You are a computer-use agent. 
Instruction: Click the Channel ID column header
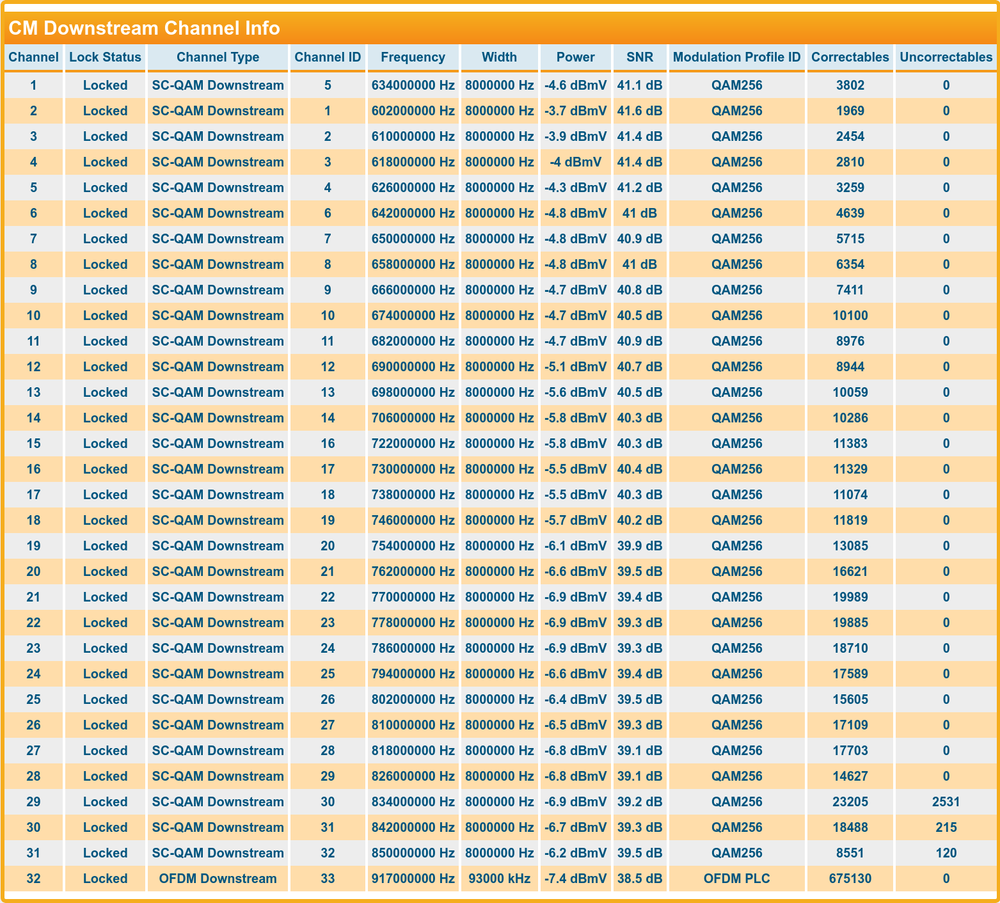[328, 57]
